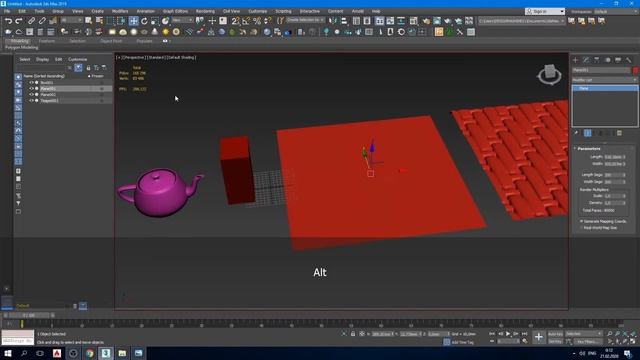Click the object color swatch beside name
Screen dimensions: 640x360
tap(635, 71)
